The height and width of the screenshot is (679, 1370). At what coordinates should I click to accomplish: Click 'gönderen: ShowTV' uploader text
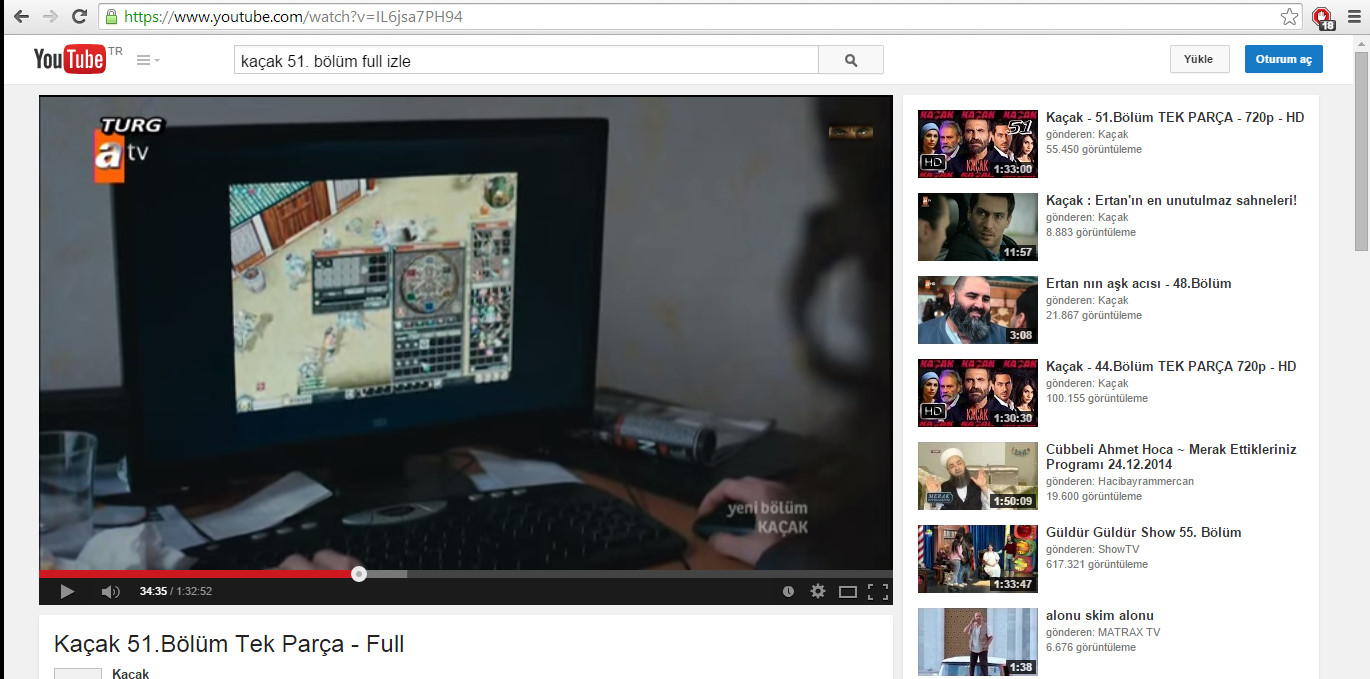pos(1094,549)
